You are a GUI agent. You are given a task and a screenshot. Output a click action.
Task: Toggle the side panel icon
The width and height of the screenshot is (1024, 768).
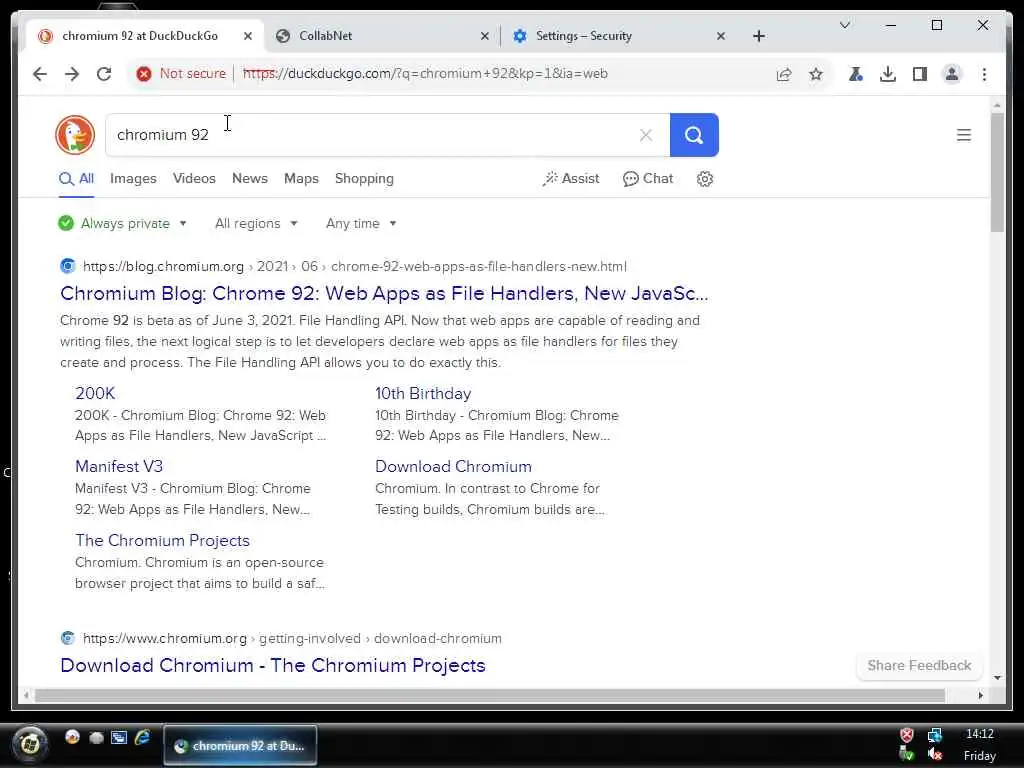coord(920,74)
